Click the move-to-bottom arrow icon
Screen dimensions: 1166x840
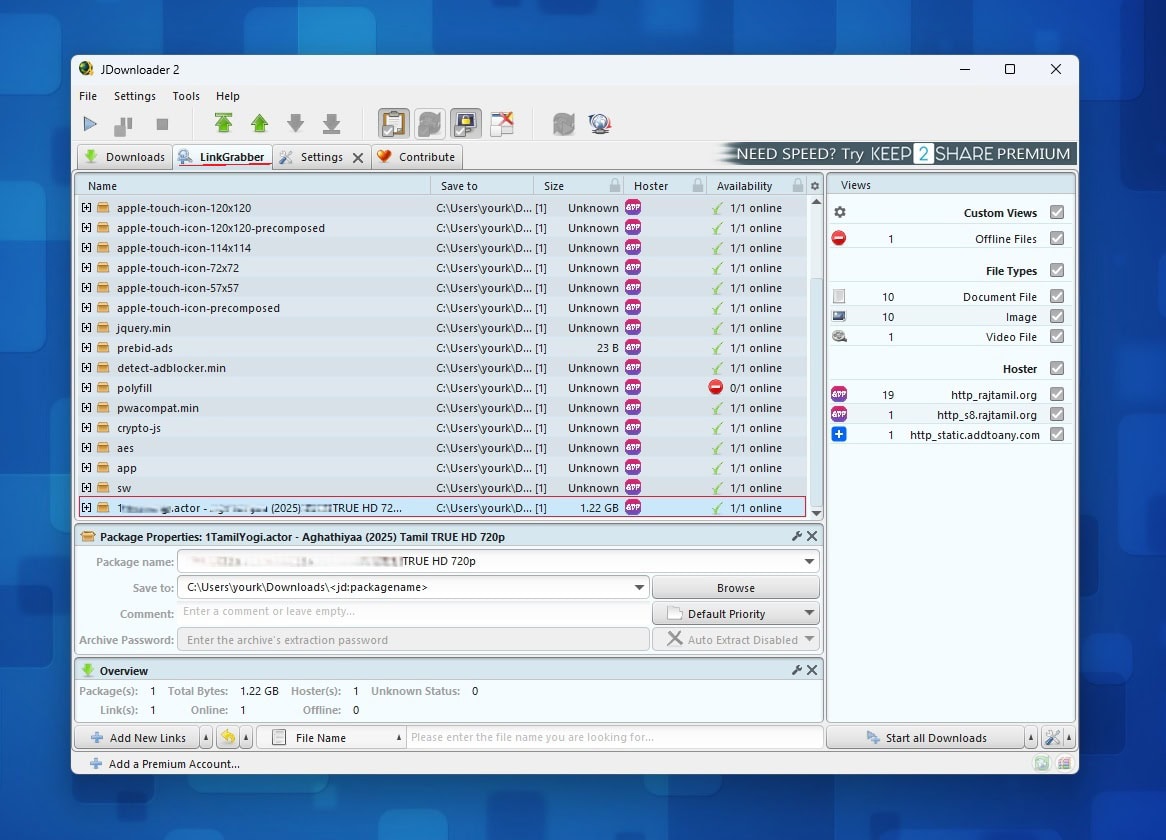click(332, 123)
